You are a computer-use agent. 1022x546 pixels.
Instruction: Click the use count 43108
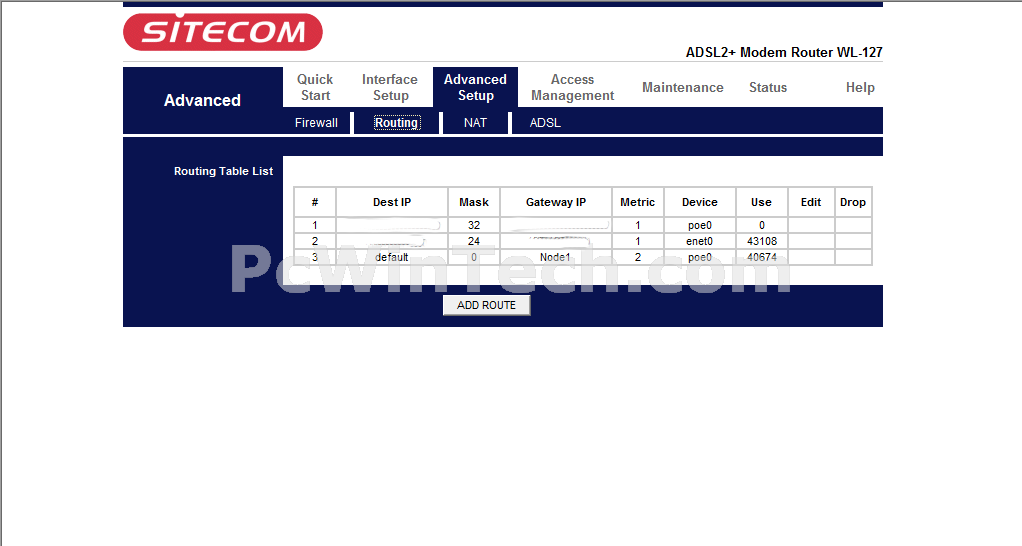[x=761, y=241]
